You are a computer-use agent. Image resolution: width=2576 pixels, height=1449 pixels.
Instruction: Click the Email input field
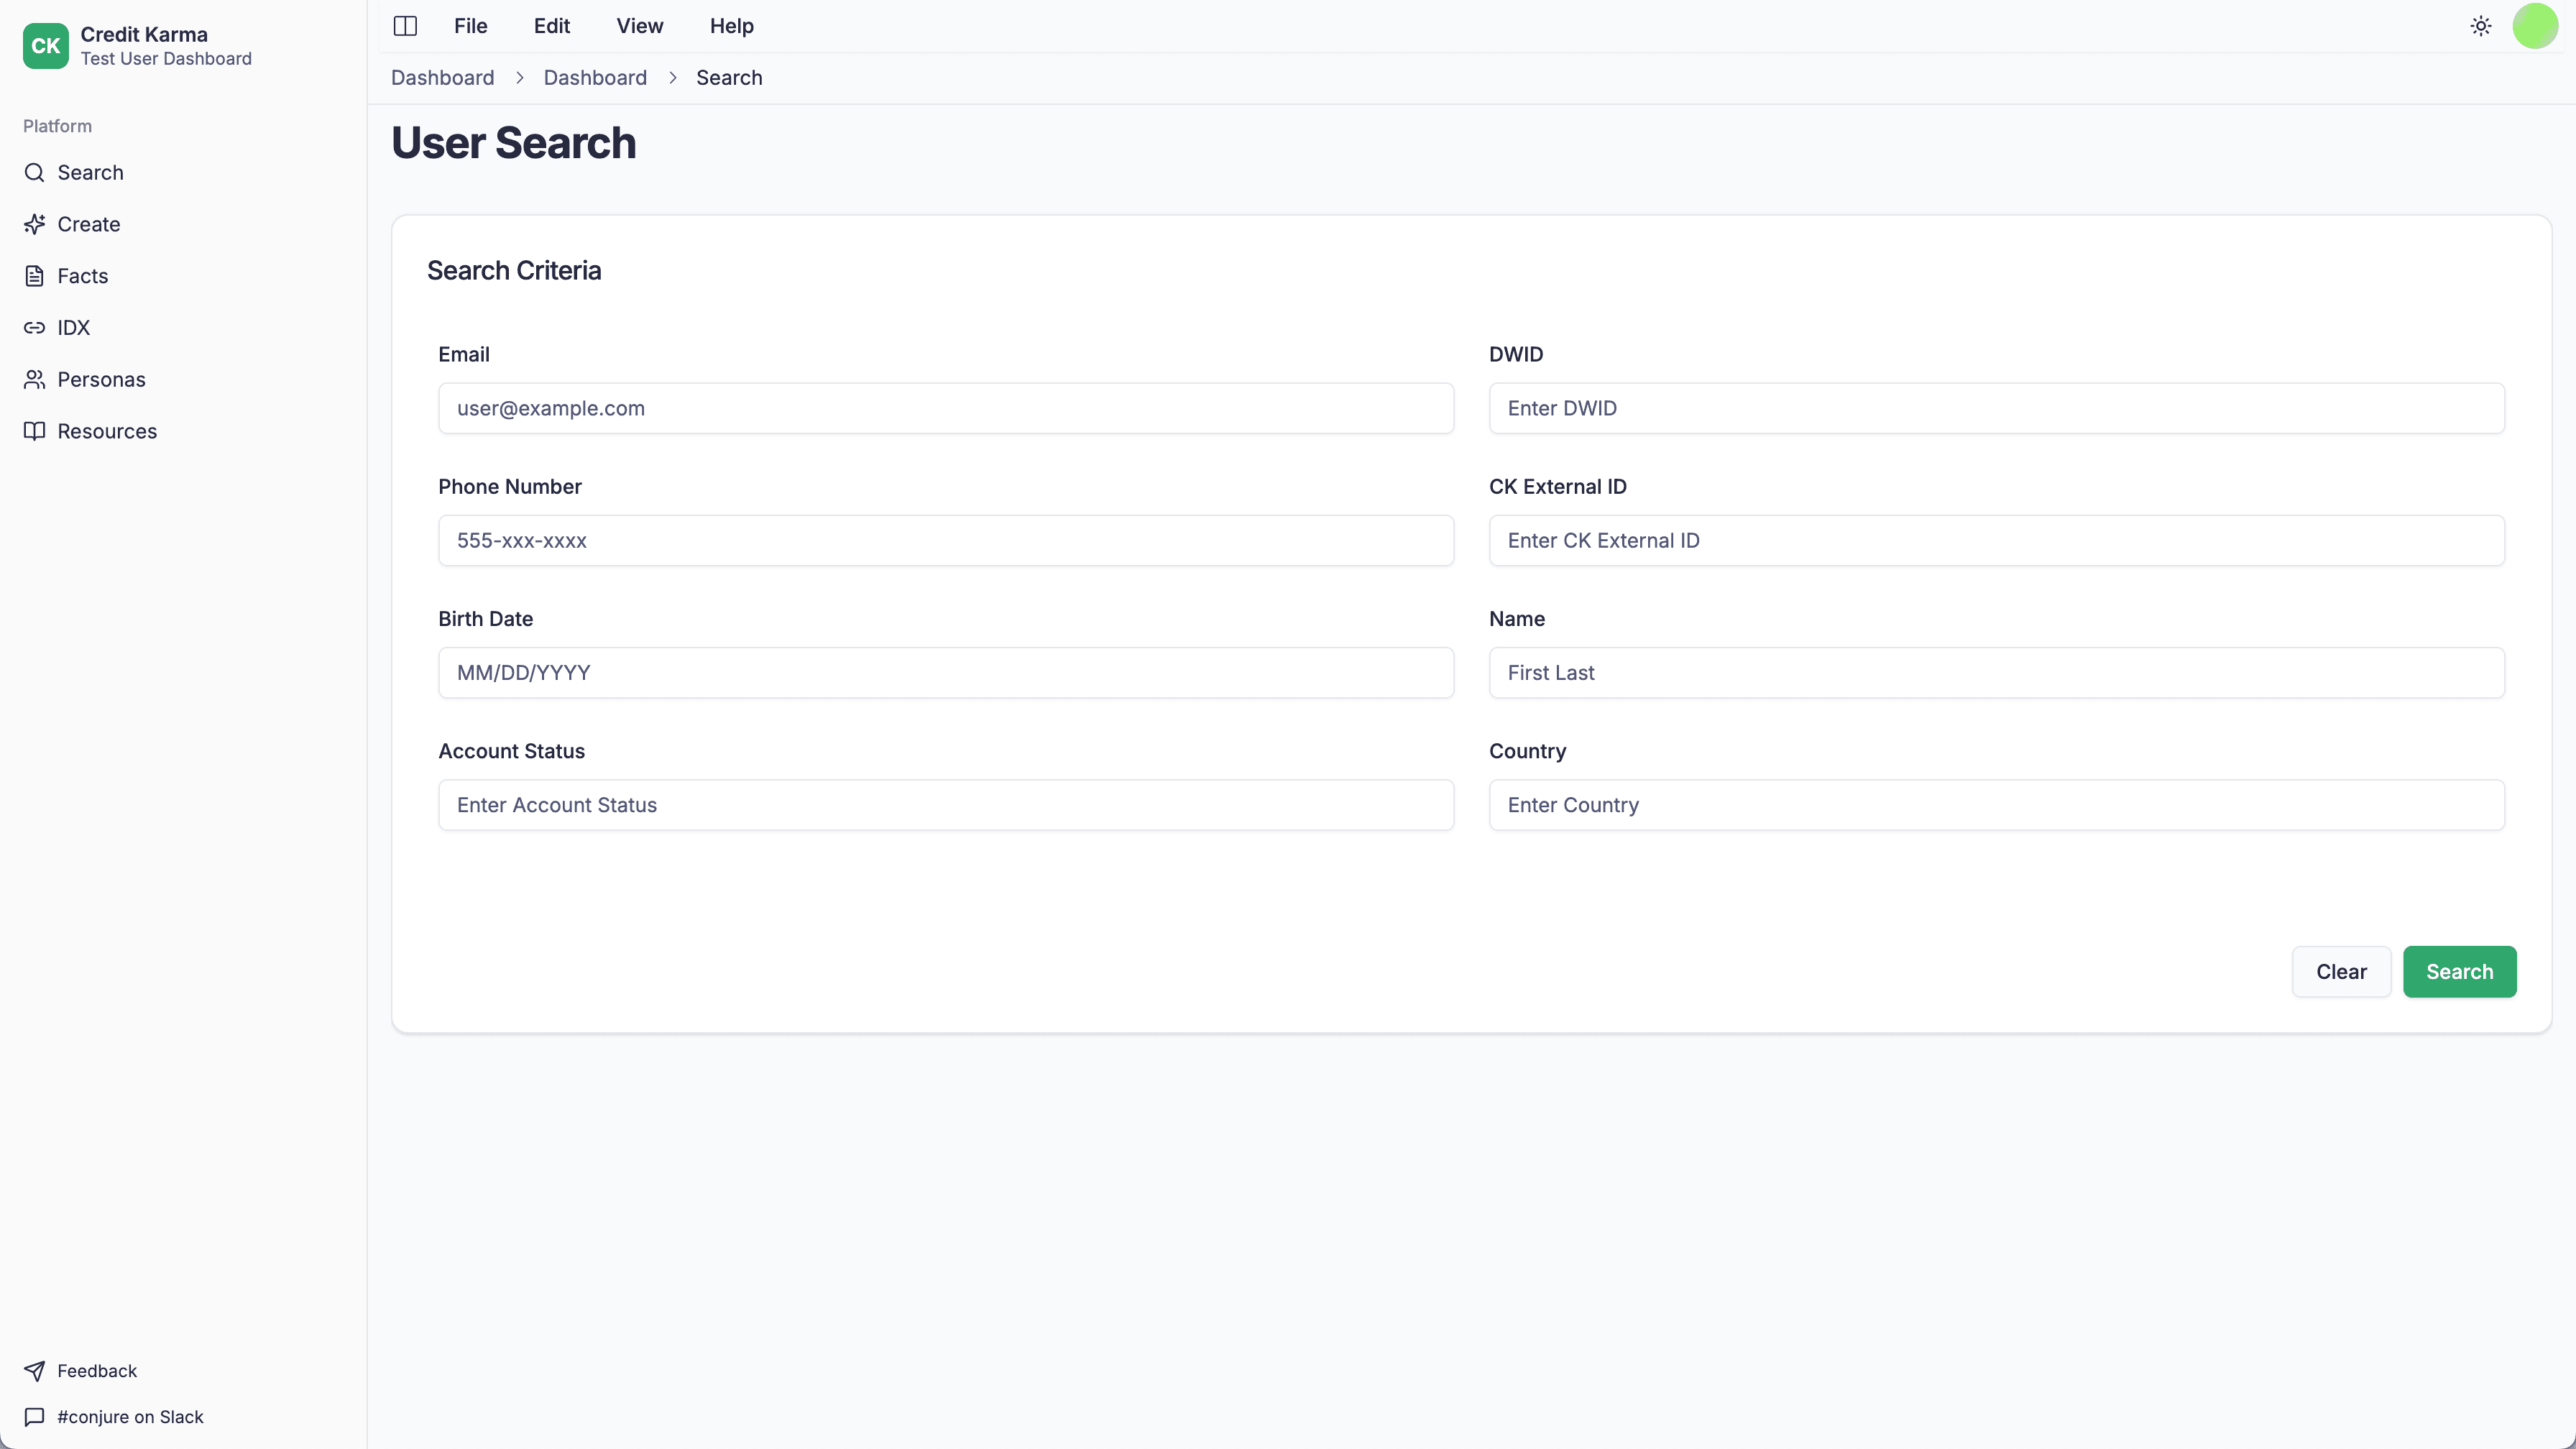(x=945, y=408)
